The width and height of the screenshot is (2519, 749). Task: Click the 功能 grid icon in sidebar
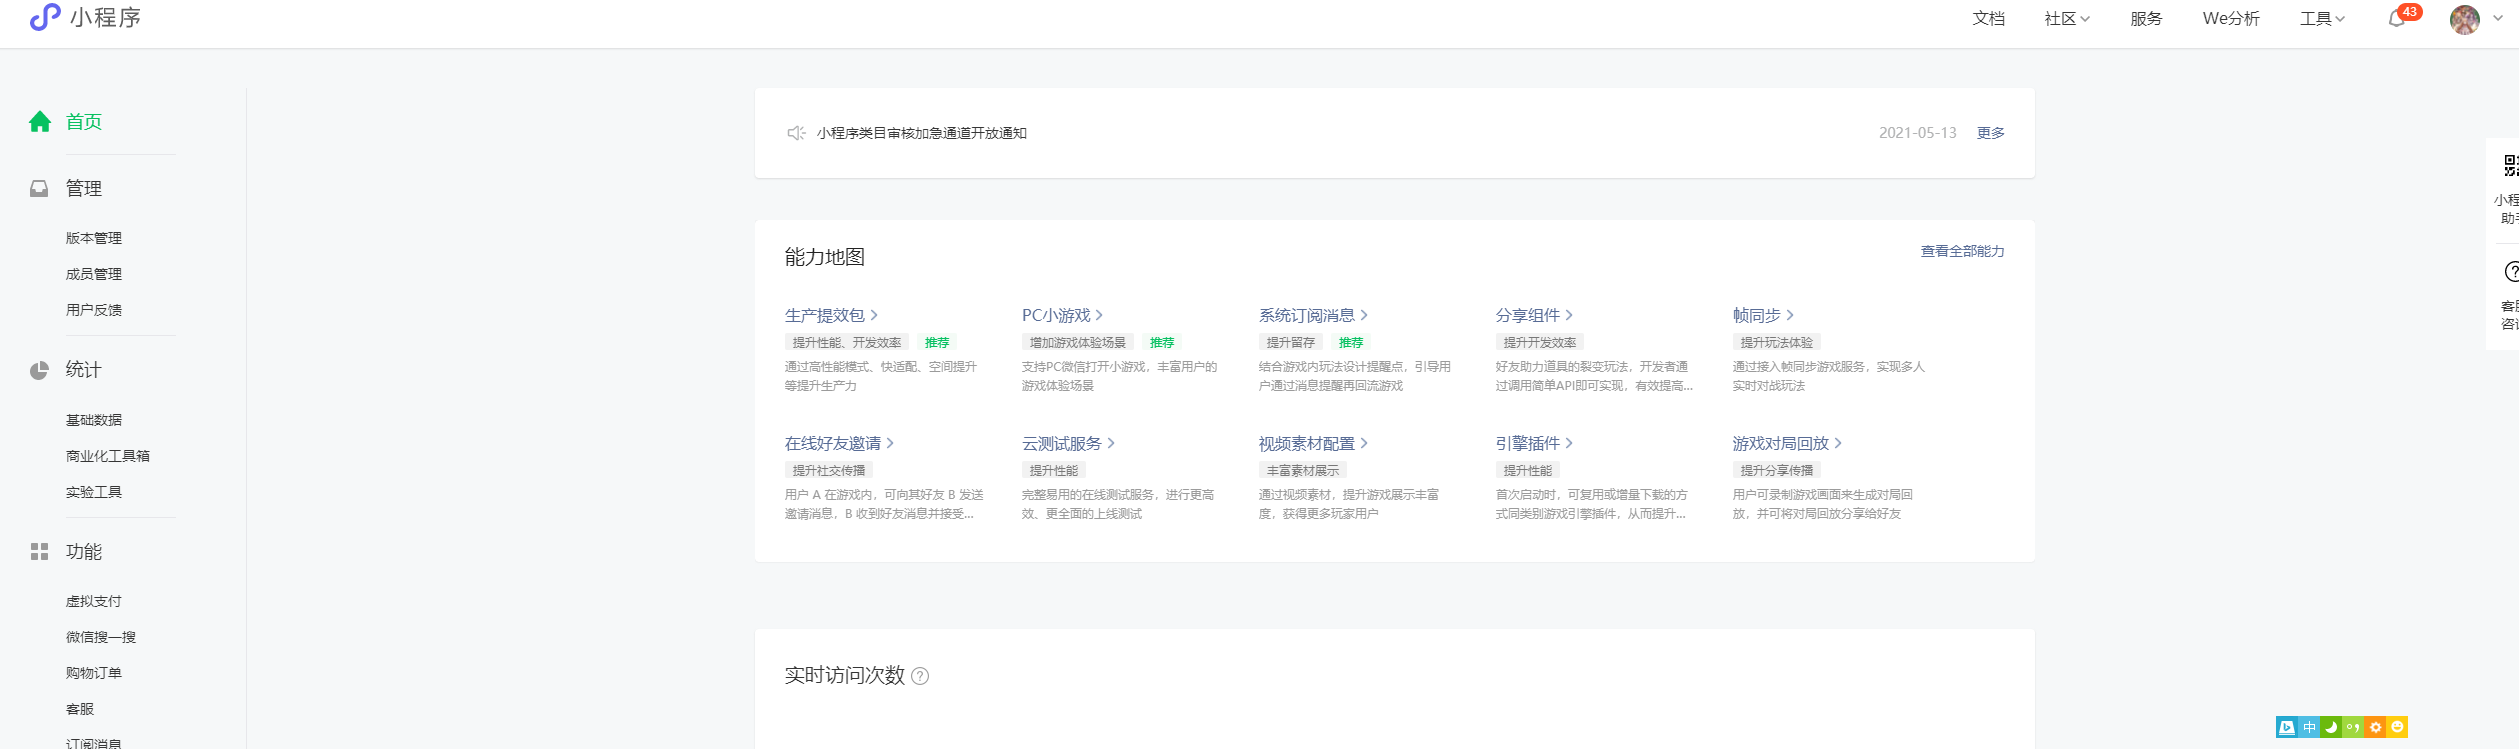click(x=39, y=552)
